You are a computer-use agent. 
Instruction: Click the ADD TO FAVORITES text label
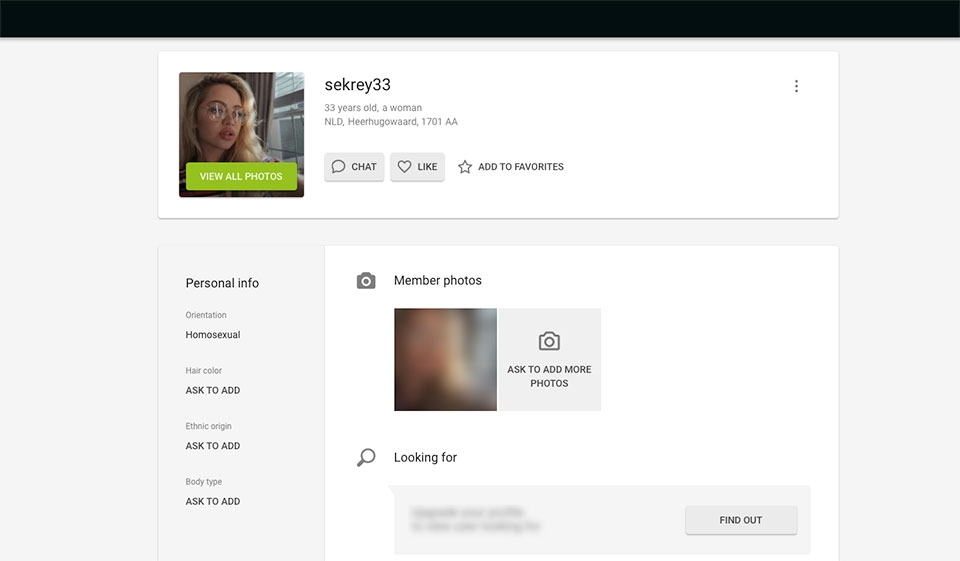coord(520,167)
